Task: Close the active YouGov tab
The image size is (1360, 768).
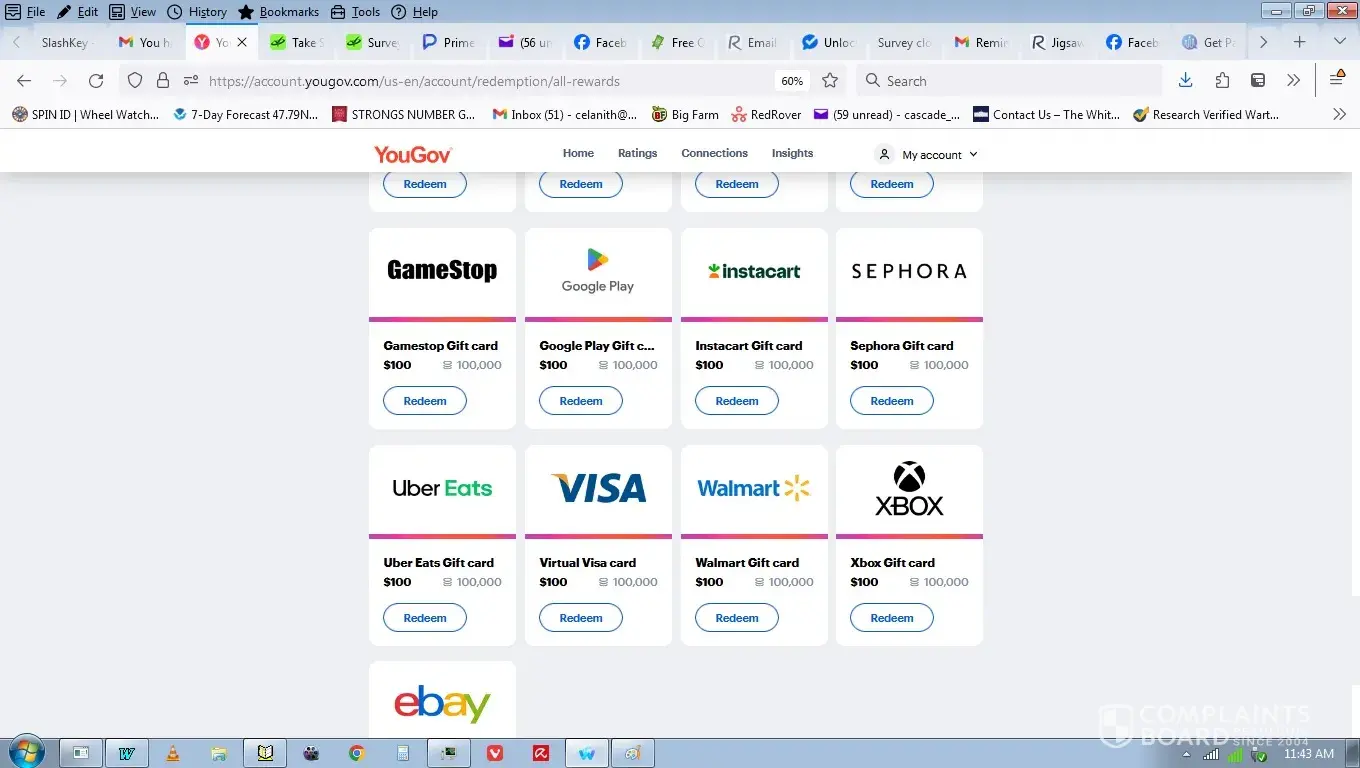Action: click(x=242, y=42)
